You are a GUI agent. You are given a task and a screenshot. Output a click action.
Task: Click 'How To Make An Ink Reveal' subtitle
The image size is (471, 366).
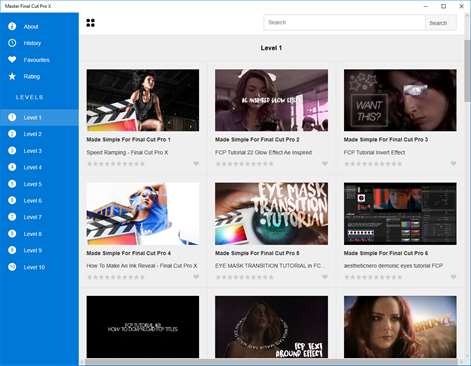(142, 266)
